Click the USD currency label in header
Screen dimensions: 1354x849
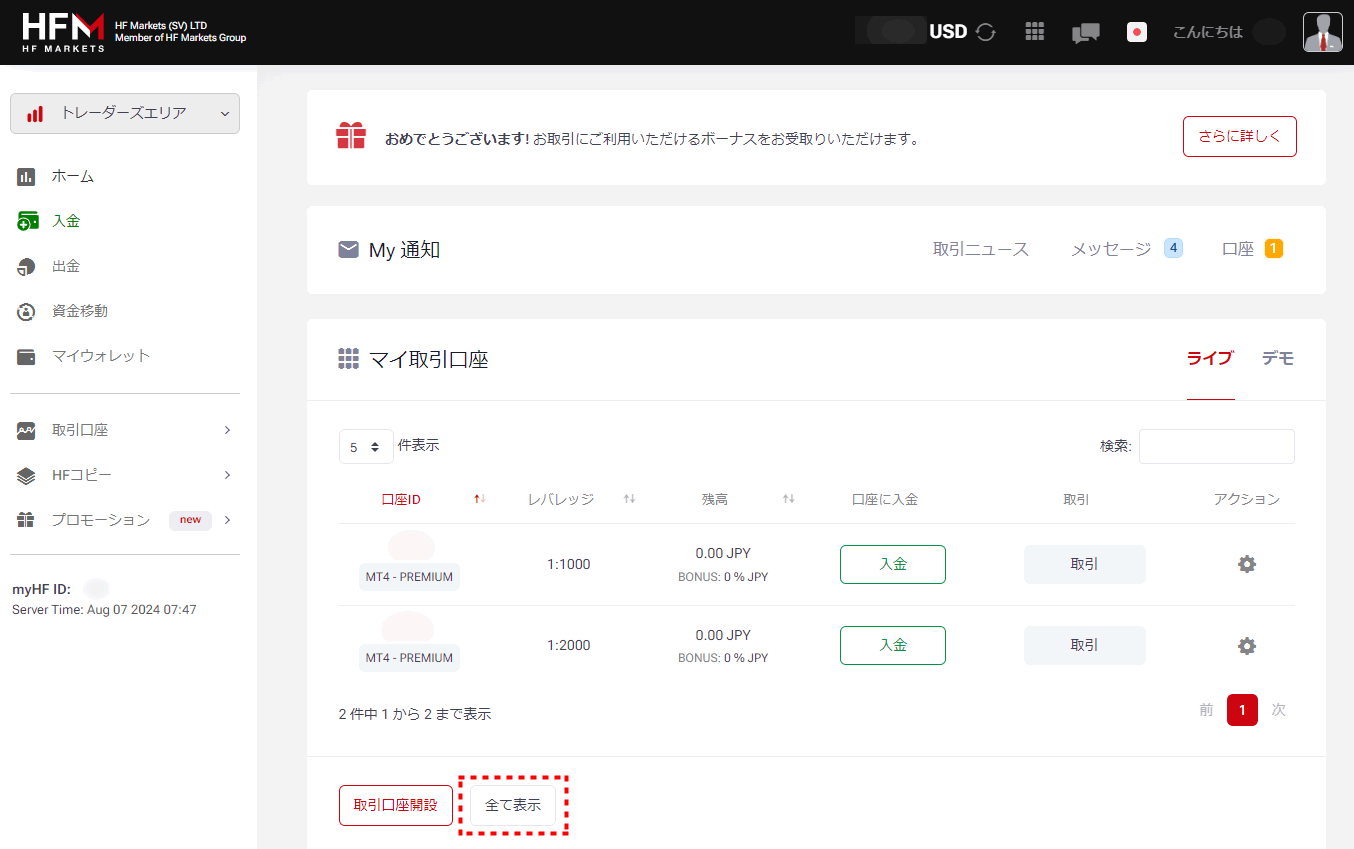[948, 32]
